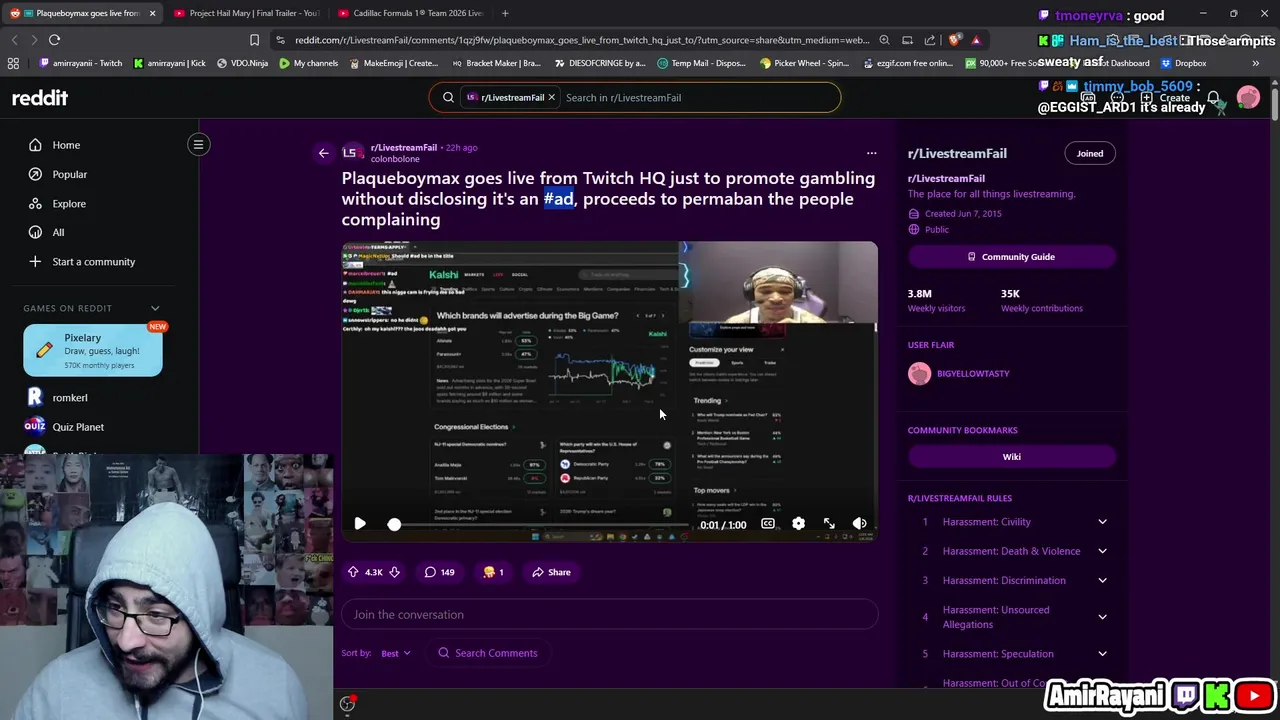Click the Joined button
1280x720 pixels.
(1089, 153)
